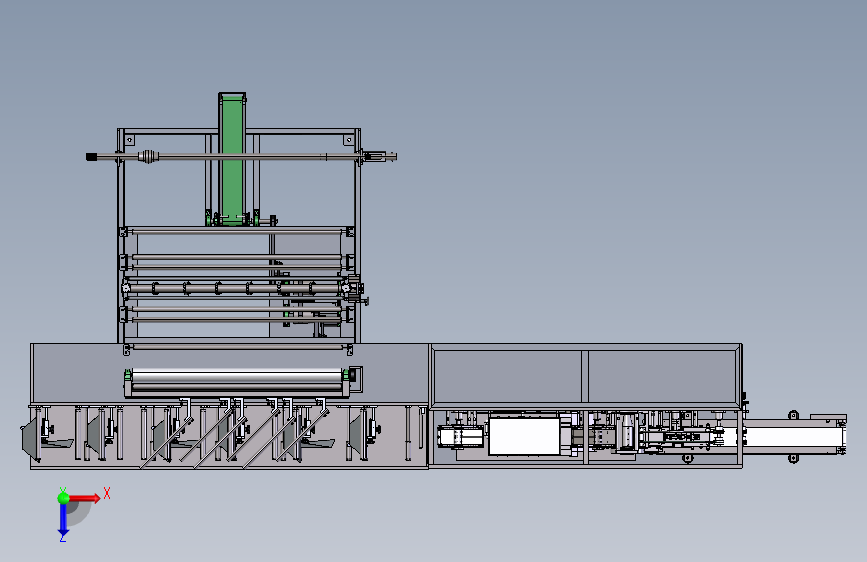This screenshot has width=867, height=562.
Task: Click the blue Z label of the triad
Action: tap(63, 538)
